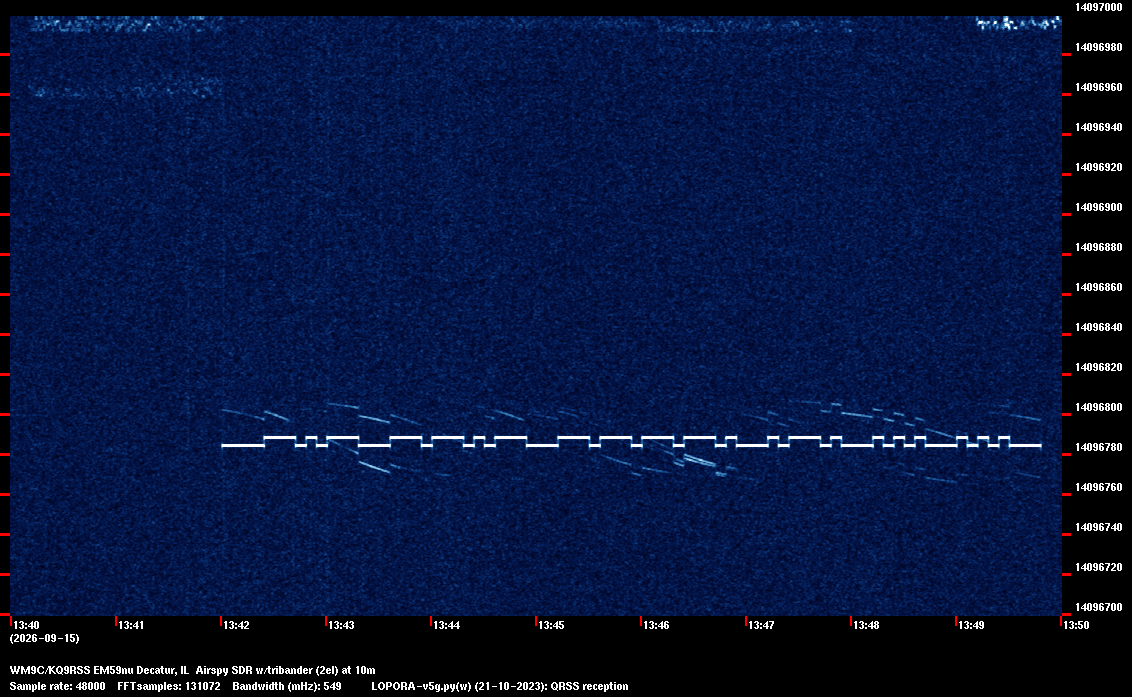The image size is (1132, 697).
Task: Click the Sample rate: 48000 text
Action: (58, 686)
